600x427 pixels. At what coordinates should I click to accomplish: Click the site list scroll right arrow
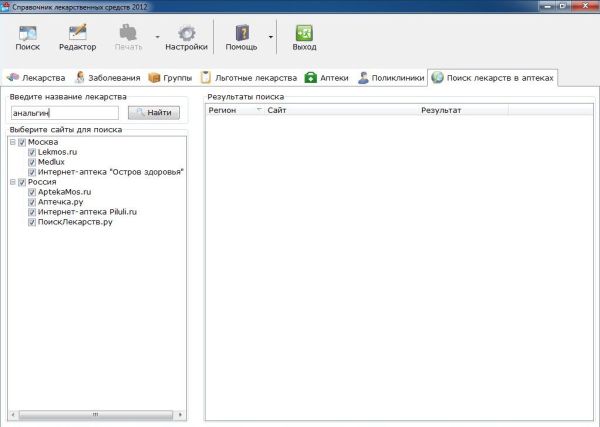click(180, 414)
